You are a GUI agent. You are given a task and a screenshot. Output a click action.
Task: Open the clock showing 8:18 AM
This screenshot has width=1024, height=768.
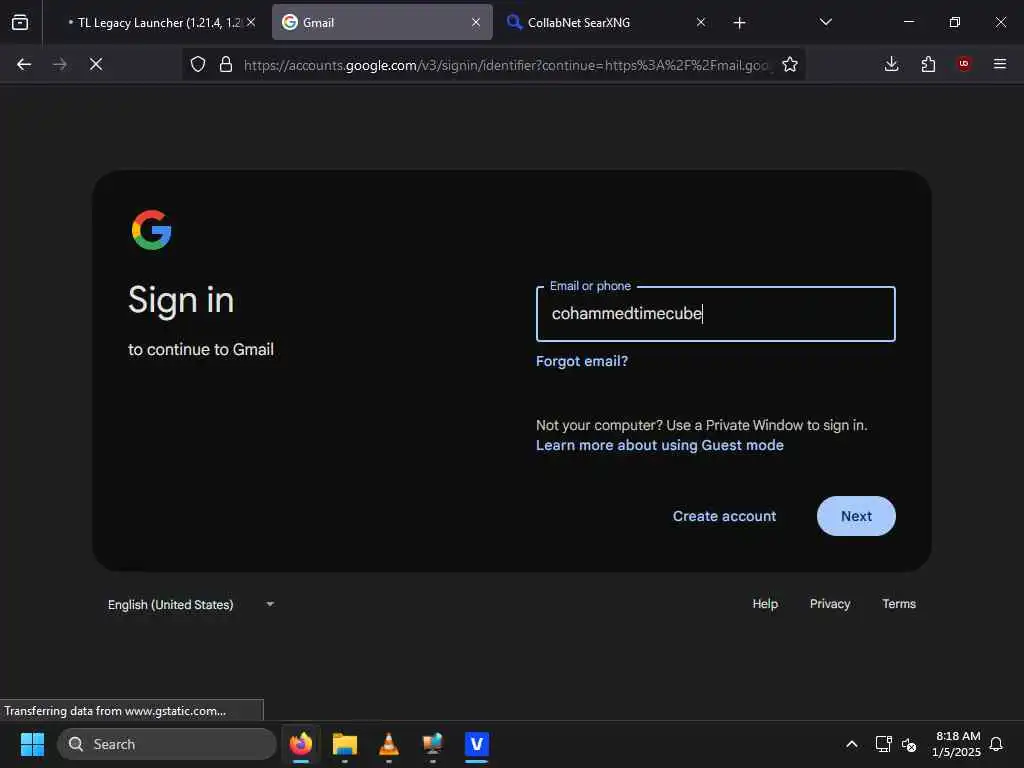956,744
